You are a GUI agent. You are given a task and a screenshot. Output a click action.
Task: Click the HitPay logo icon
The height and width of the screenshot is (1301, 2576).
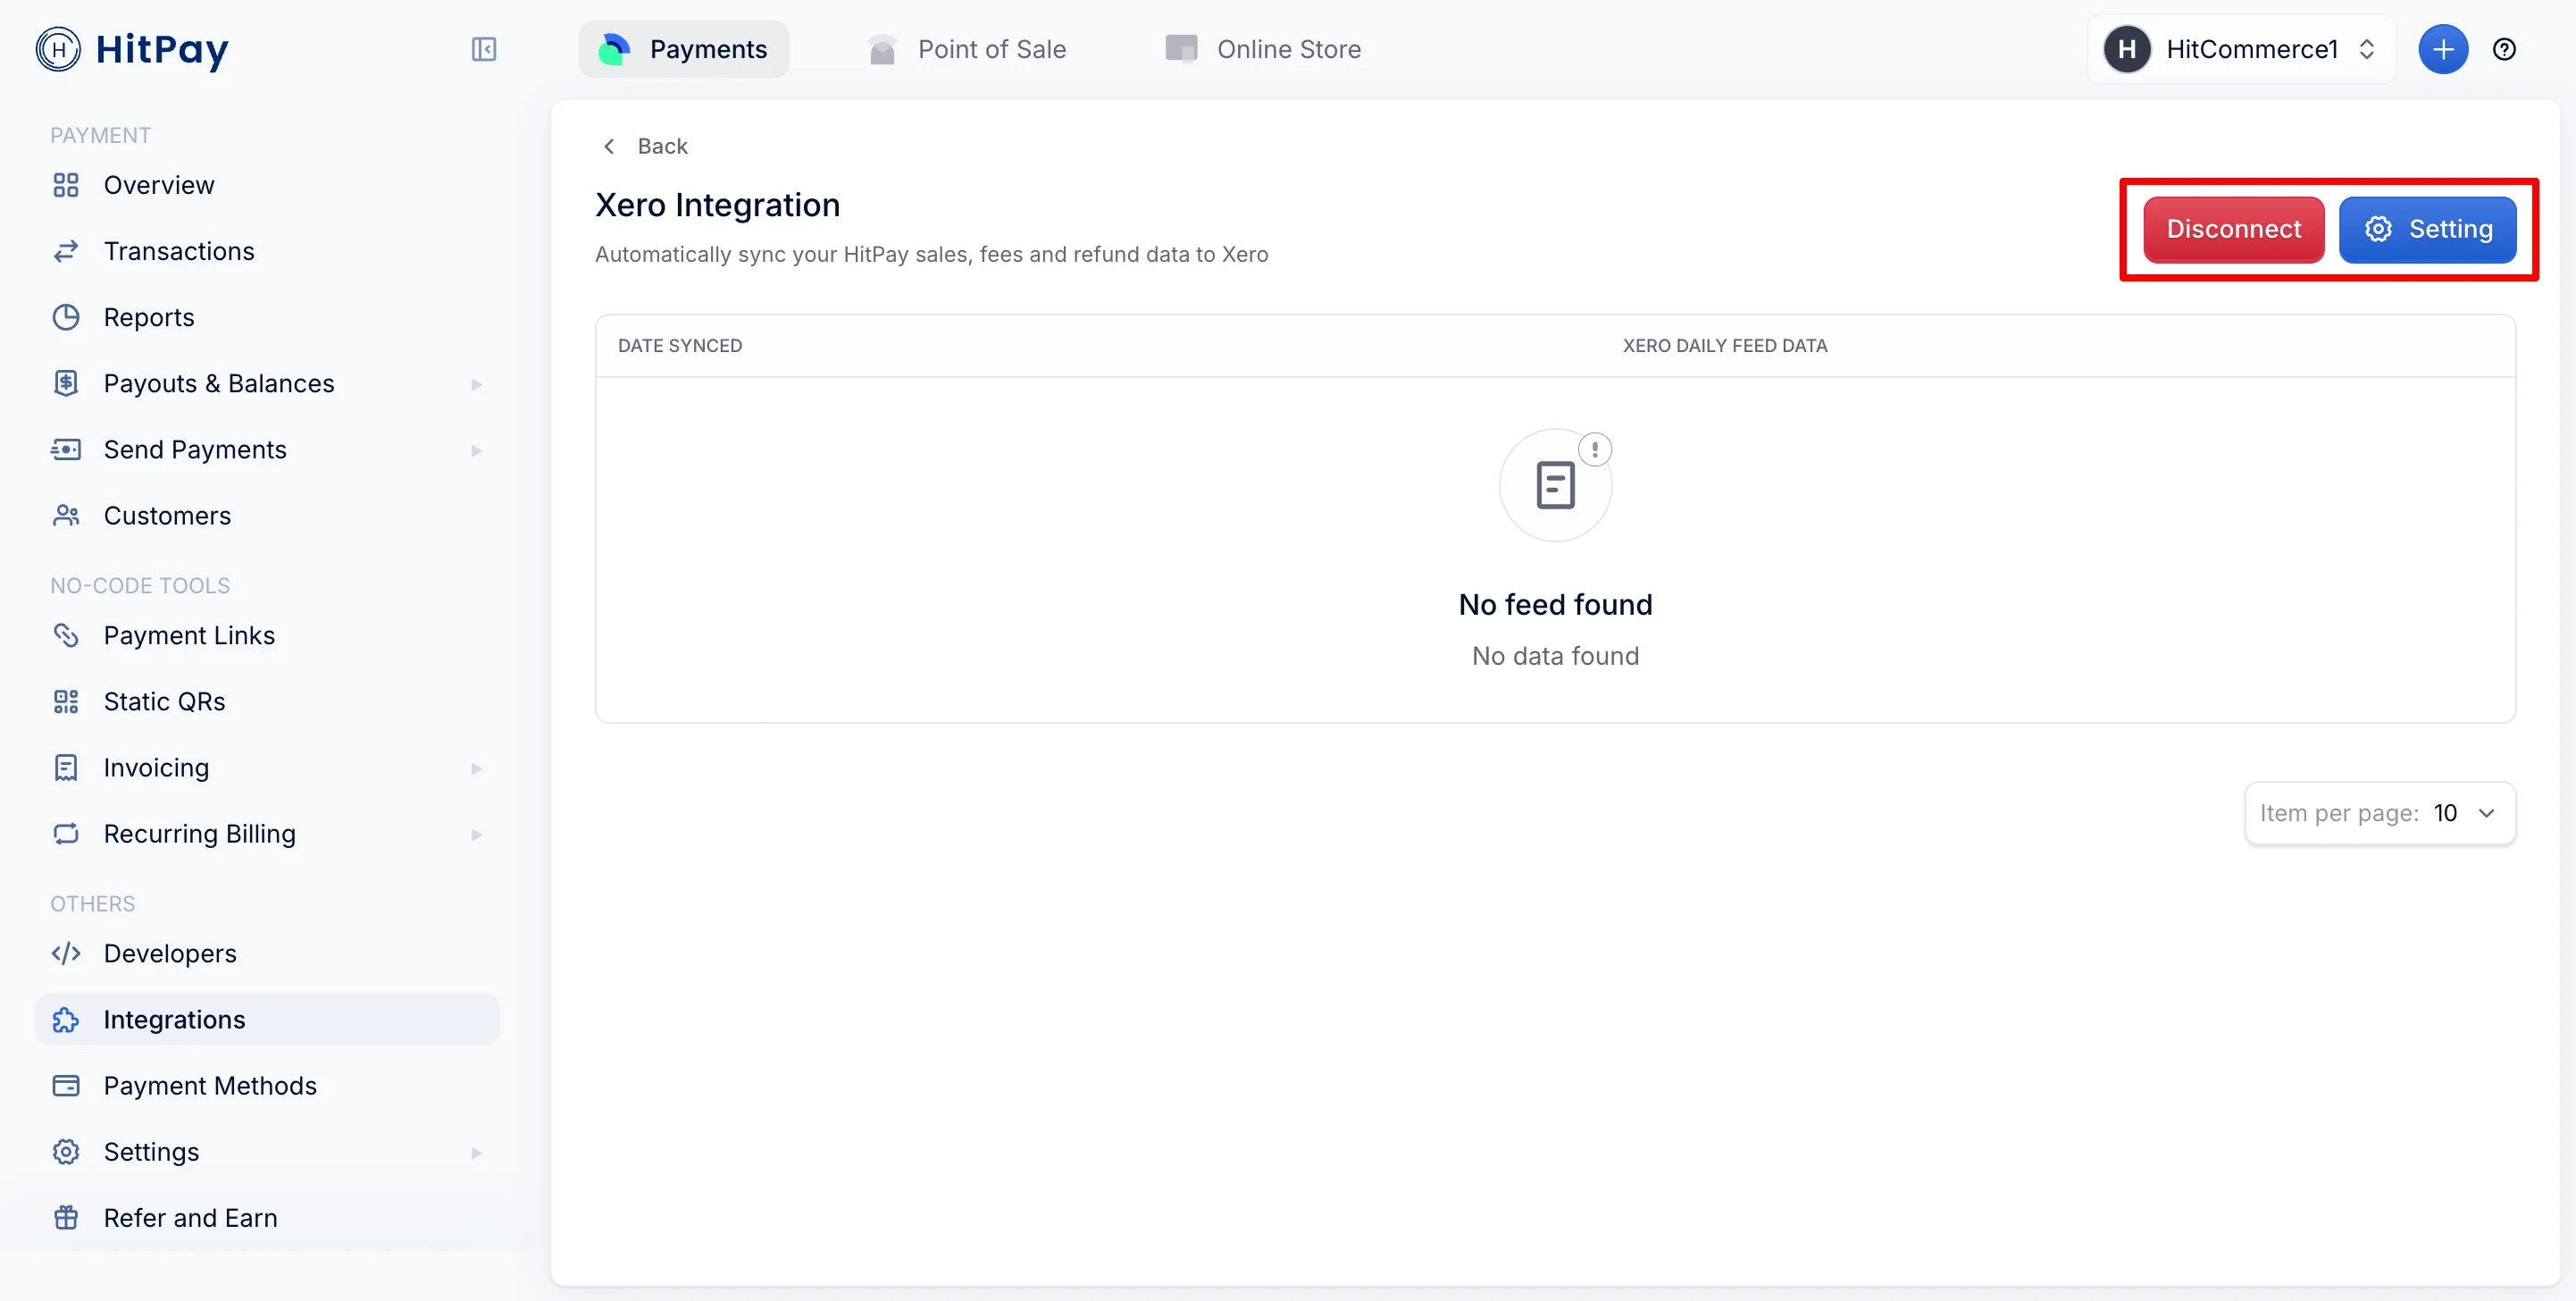[x=58, y=49]
